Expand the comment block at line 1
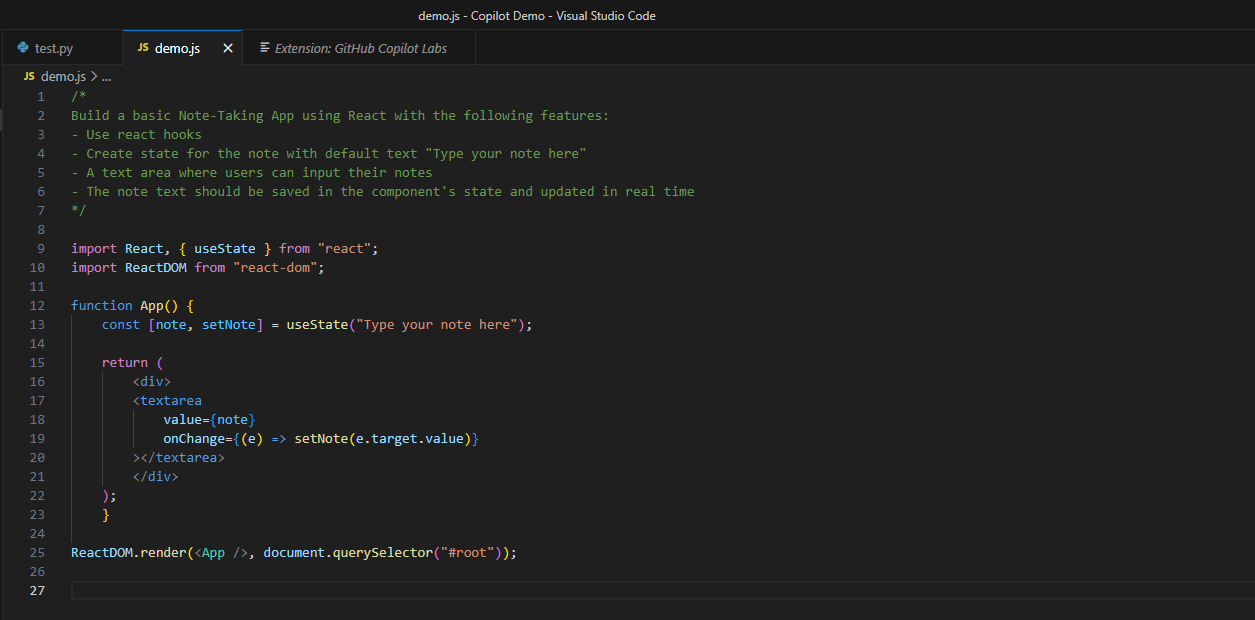The image size is (1255, 620). click(57, 96)
